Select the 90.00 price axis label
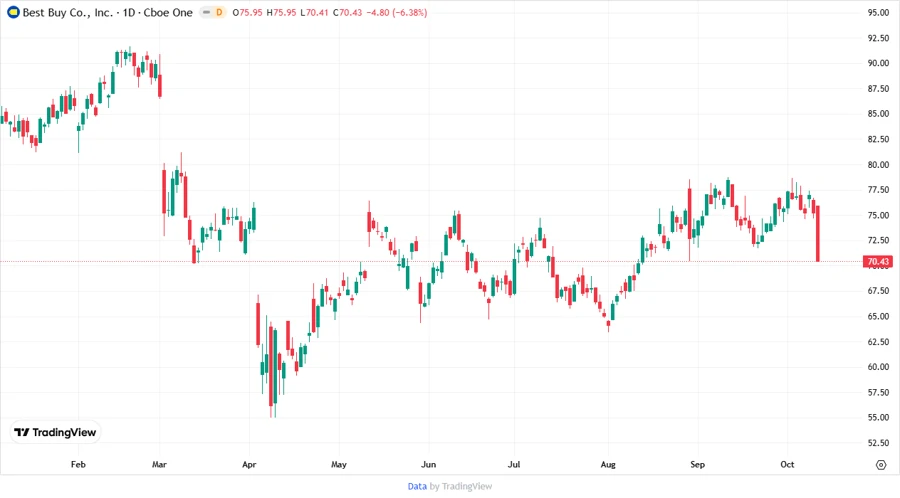 click(878, 63)
